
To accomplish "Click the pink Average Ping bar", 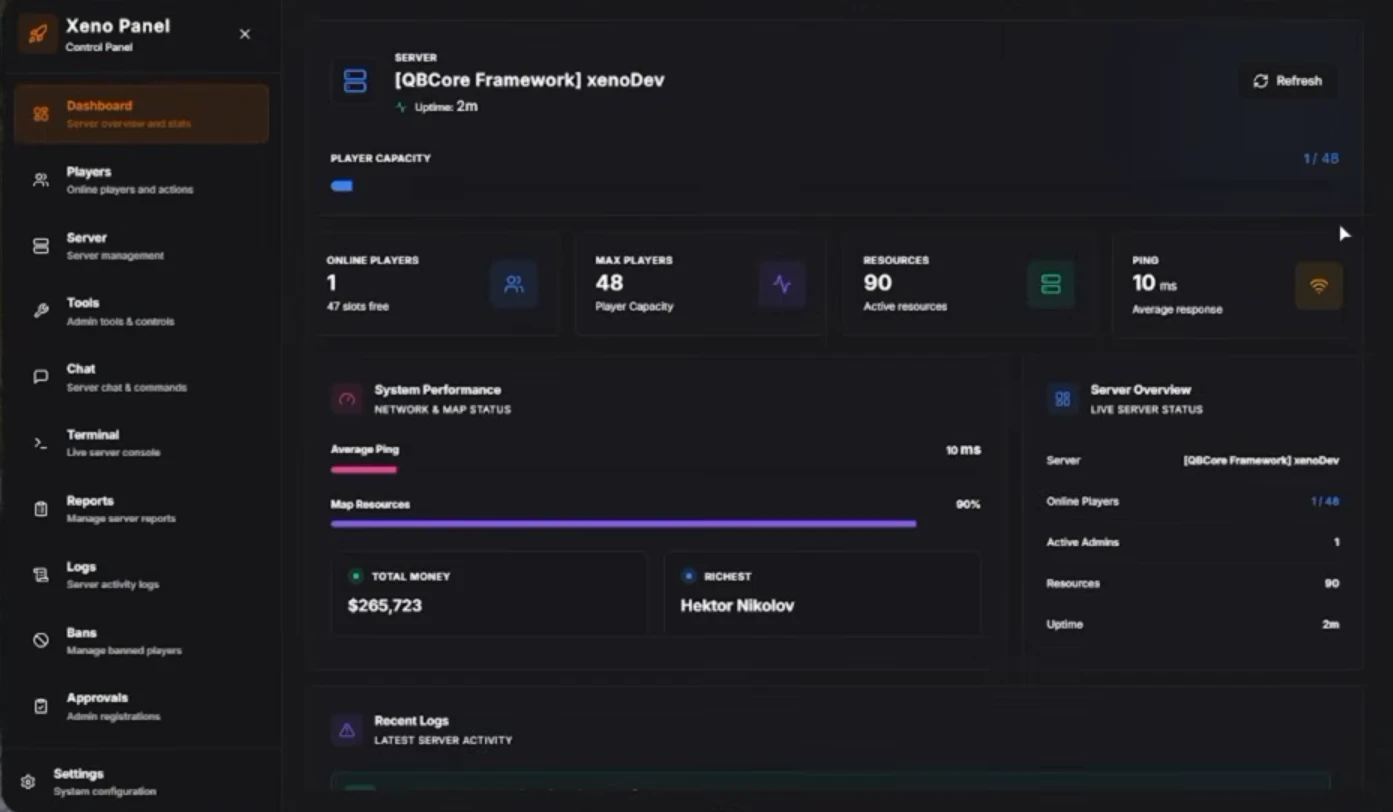I will tap(364, 469).
